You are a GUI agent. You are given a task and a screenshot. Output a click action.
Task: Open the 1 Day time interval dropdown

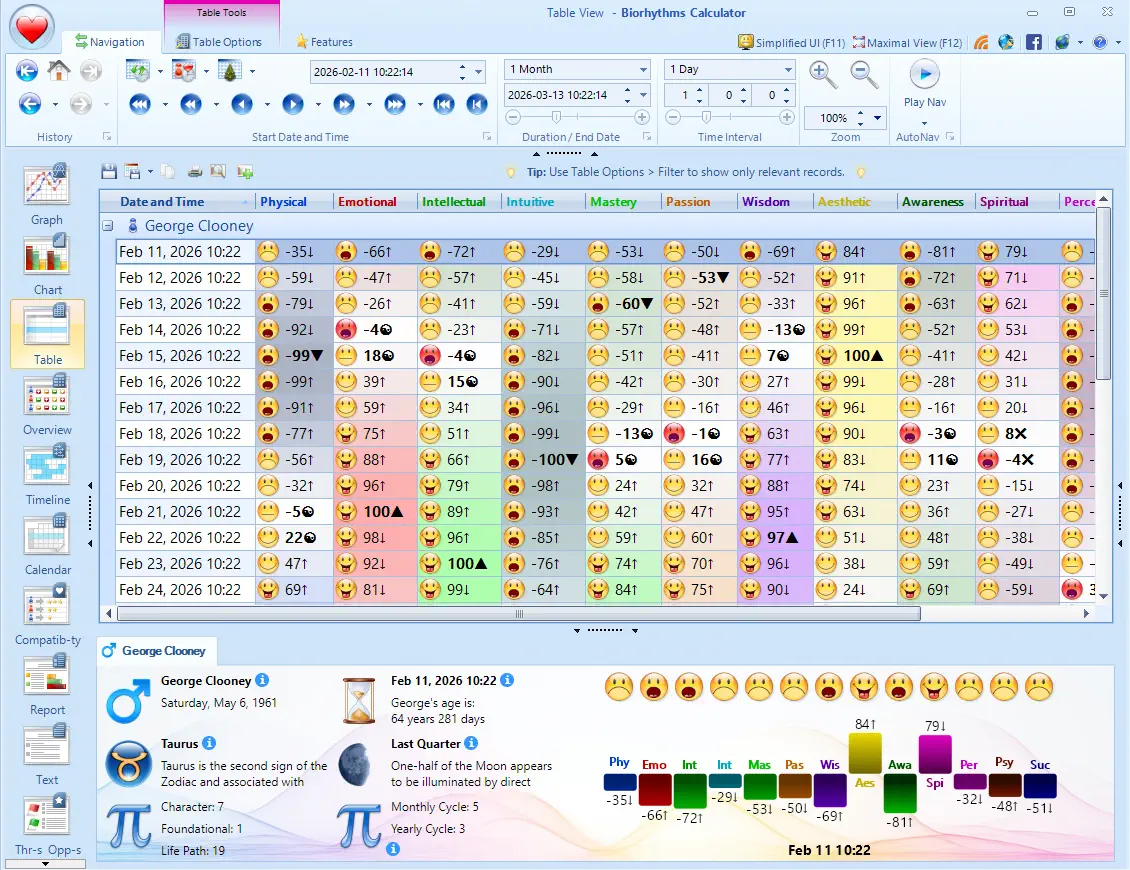785,68
